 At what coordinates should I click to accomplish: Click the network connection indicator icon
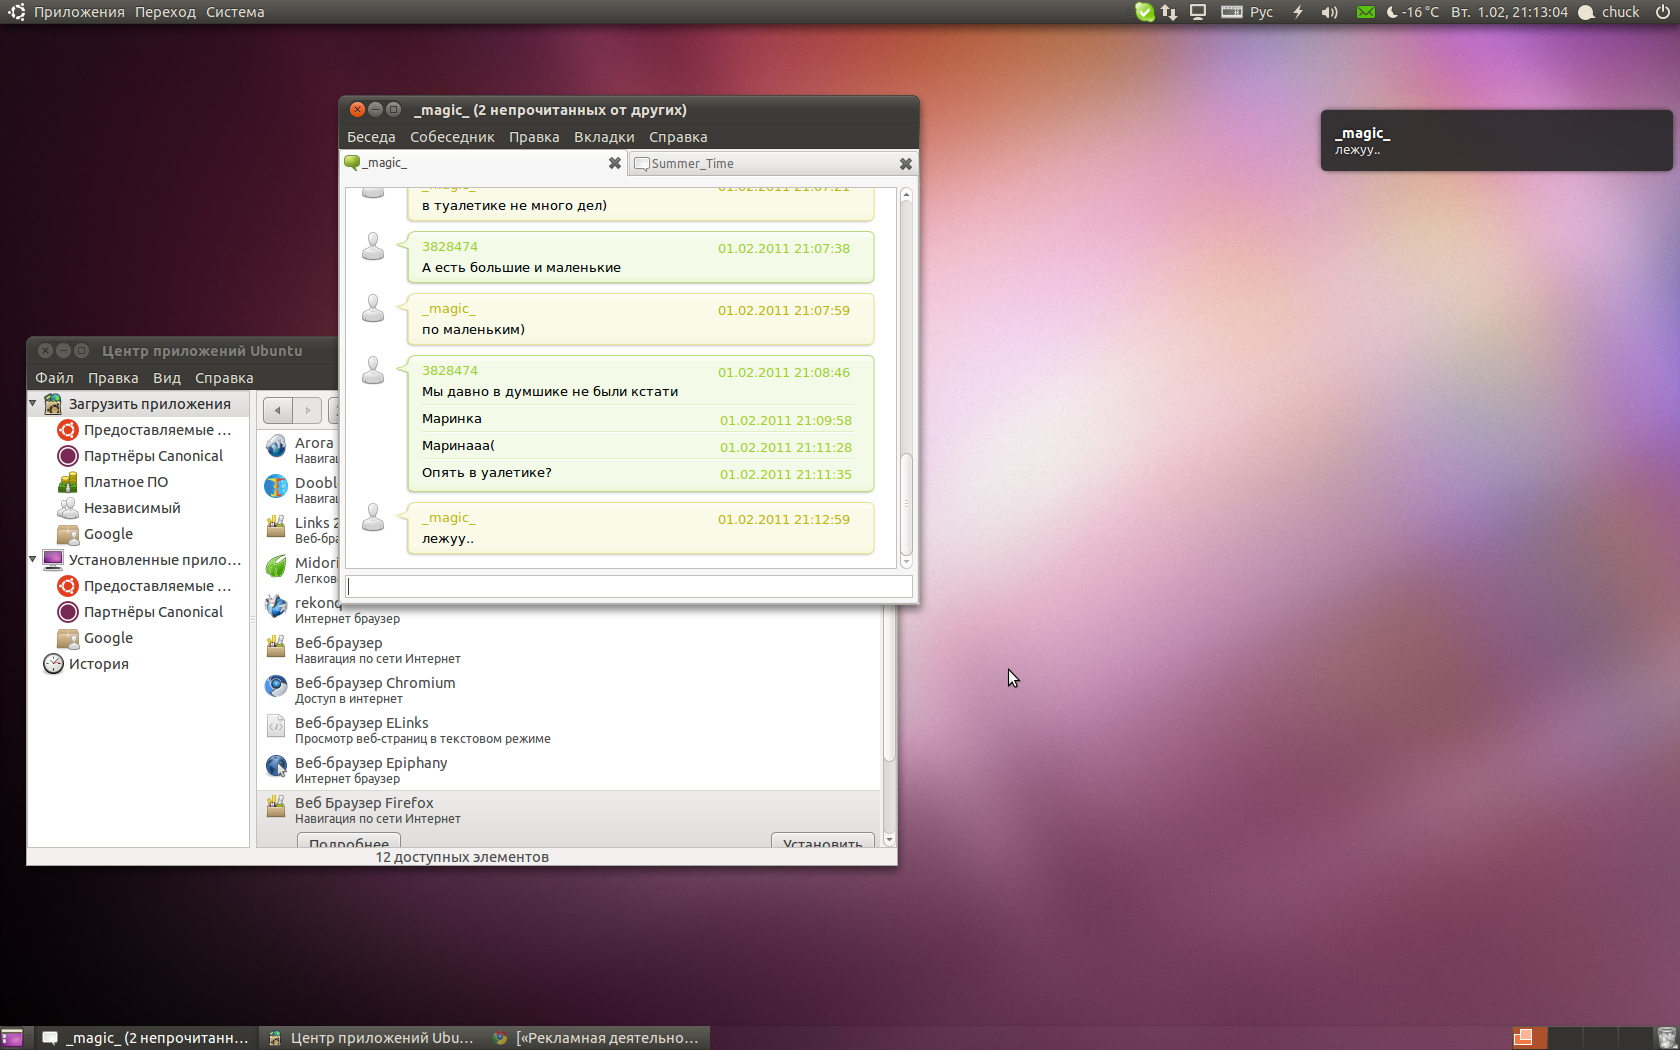click(1169, 12)
